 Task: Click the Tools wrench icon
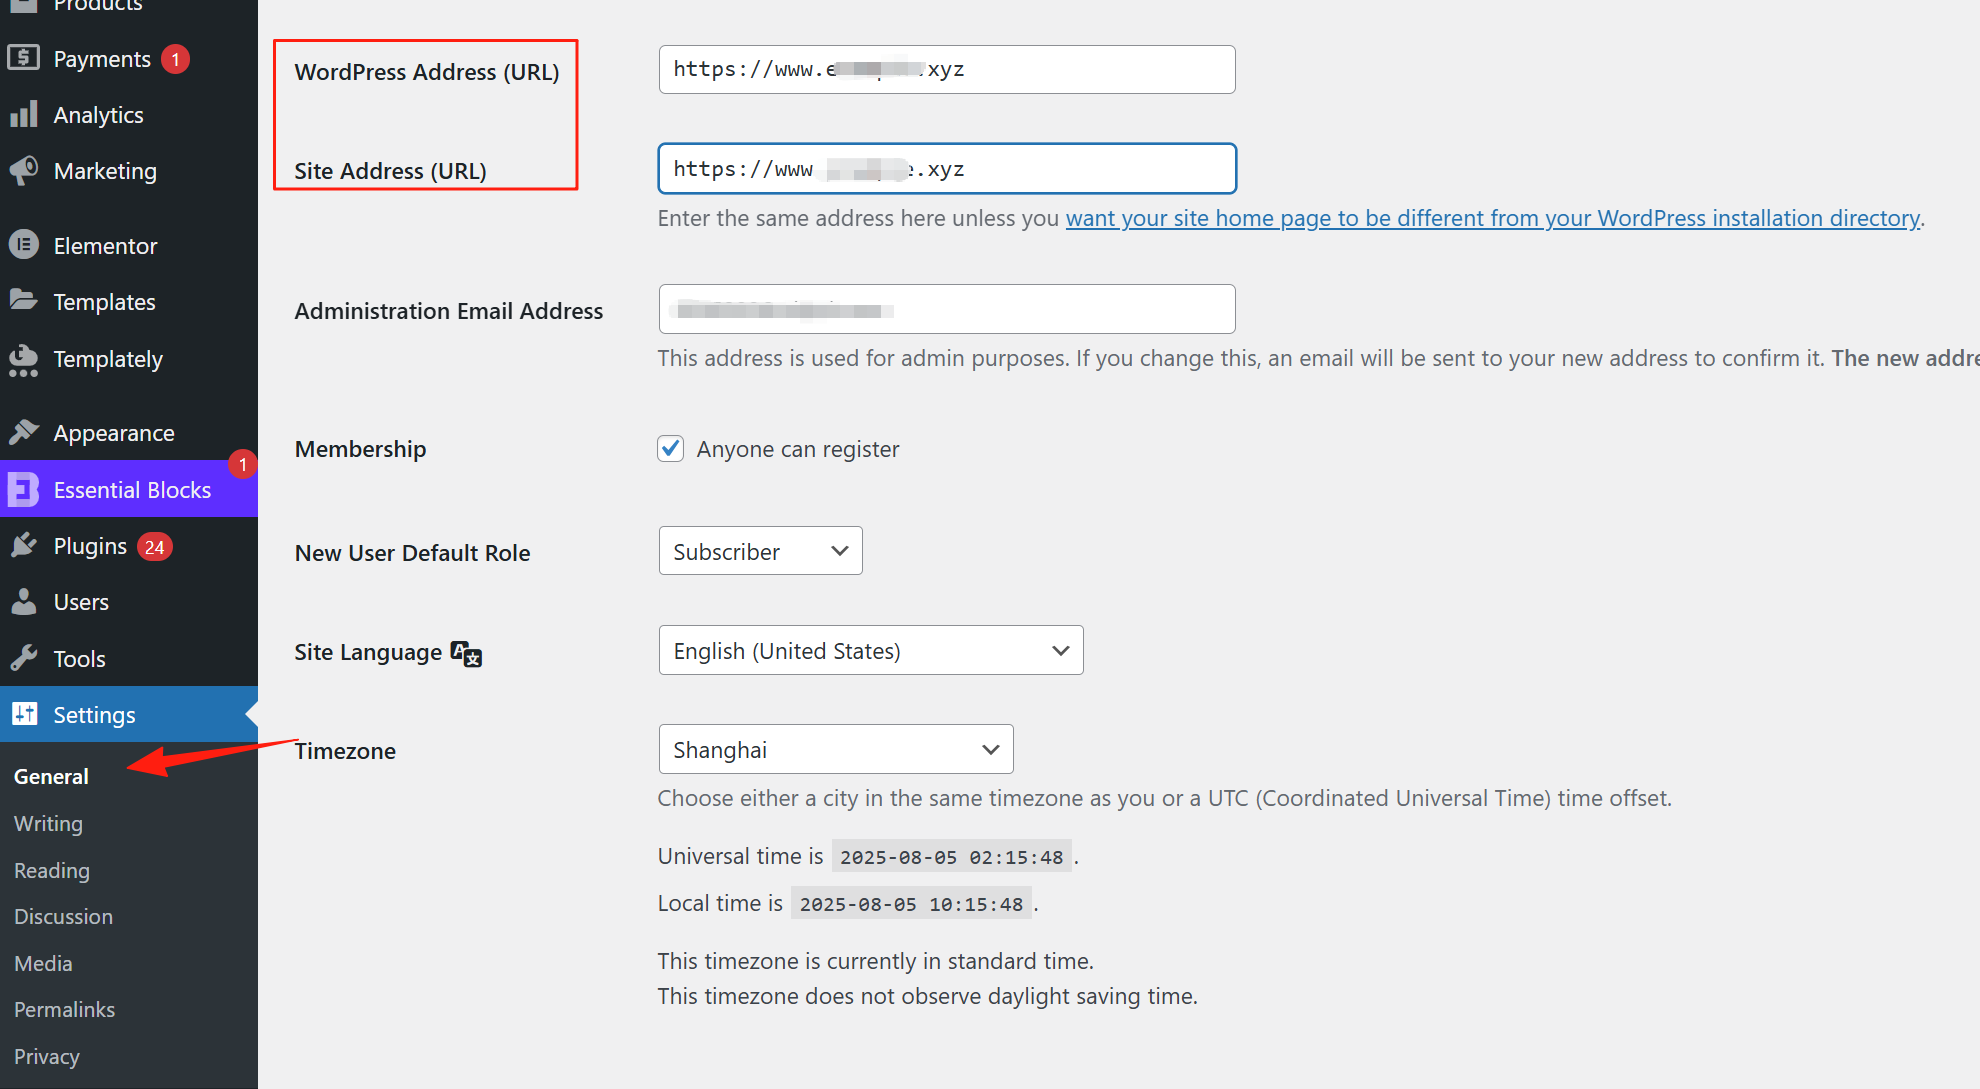(x=23, y=658)
